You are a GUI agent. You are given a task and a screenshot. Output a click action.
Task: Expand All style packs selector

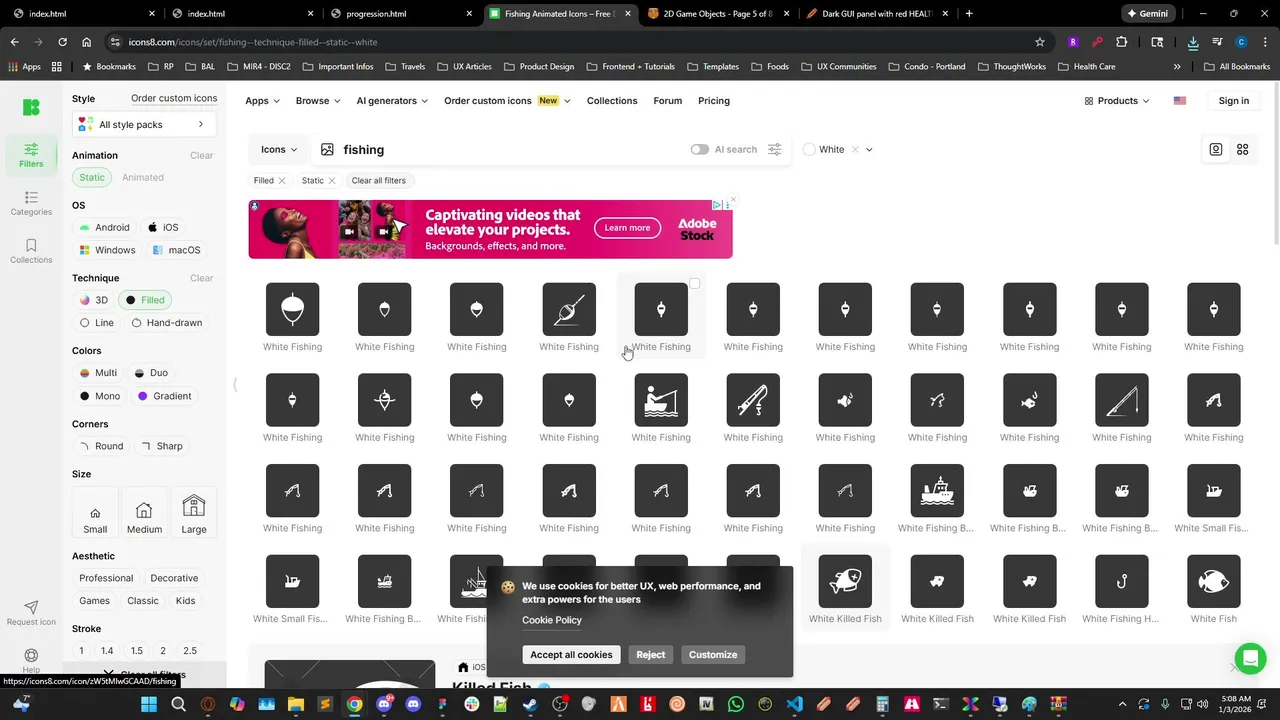[144, 124]
